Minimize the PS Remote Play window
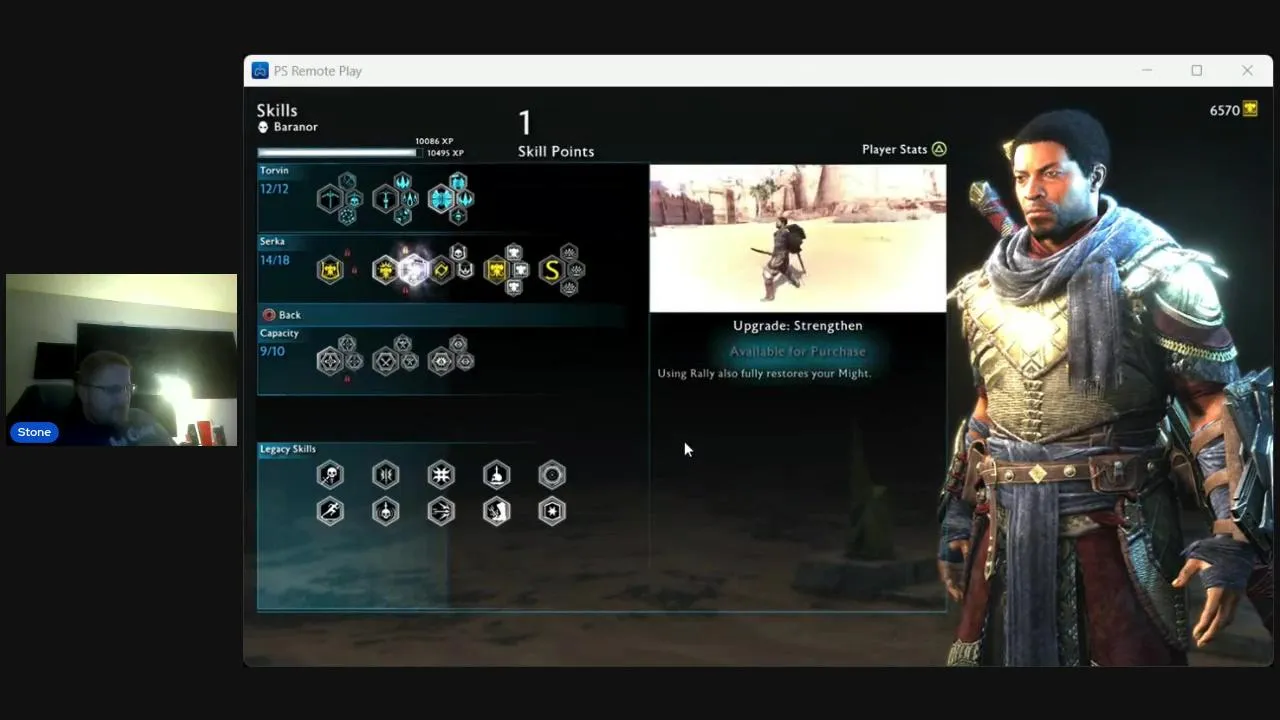The height and width of the screenshot is (720, 1280). [x=1147, y=71]
